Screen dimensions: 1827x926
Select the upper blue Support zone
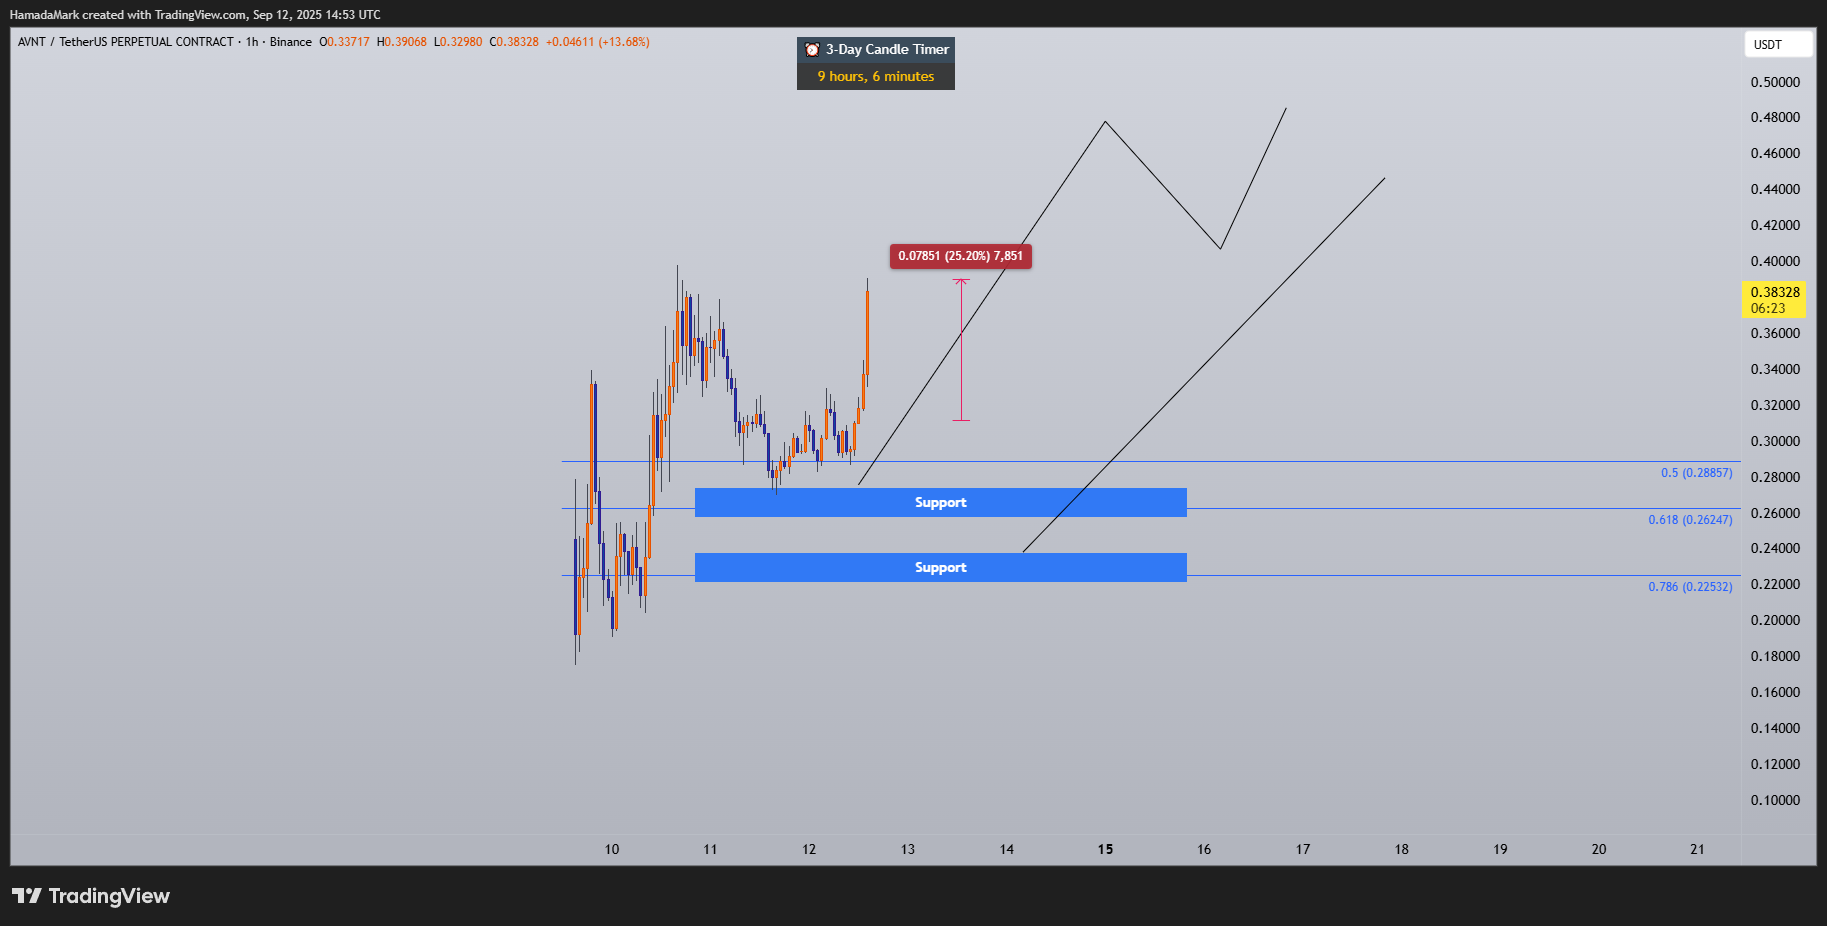[940, 502]
